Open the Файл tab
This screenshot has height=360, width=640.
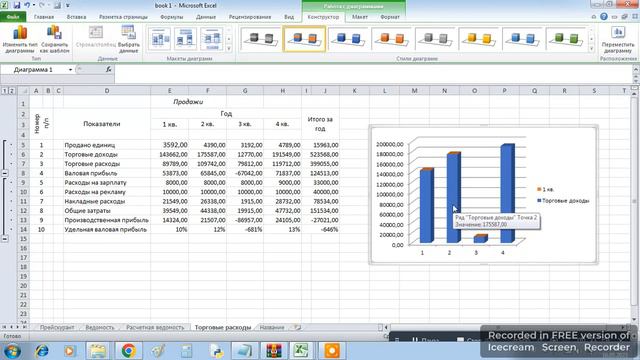[13, 17]
